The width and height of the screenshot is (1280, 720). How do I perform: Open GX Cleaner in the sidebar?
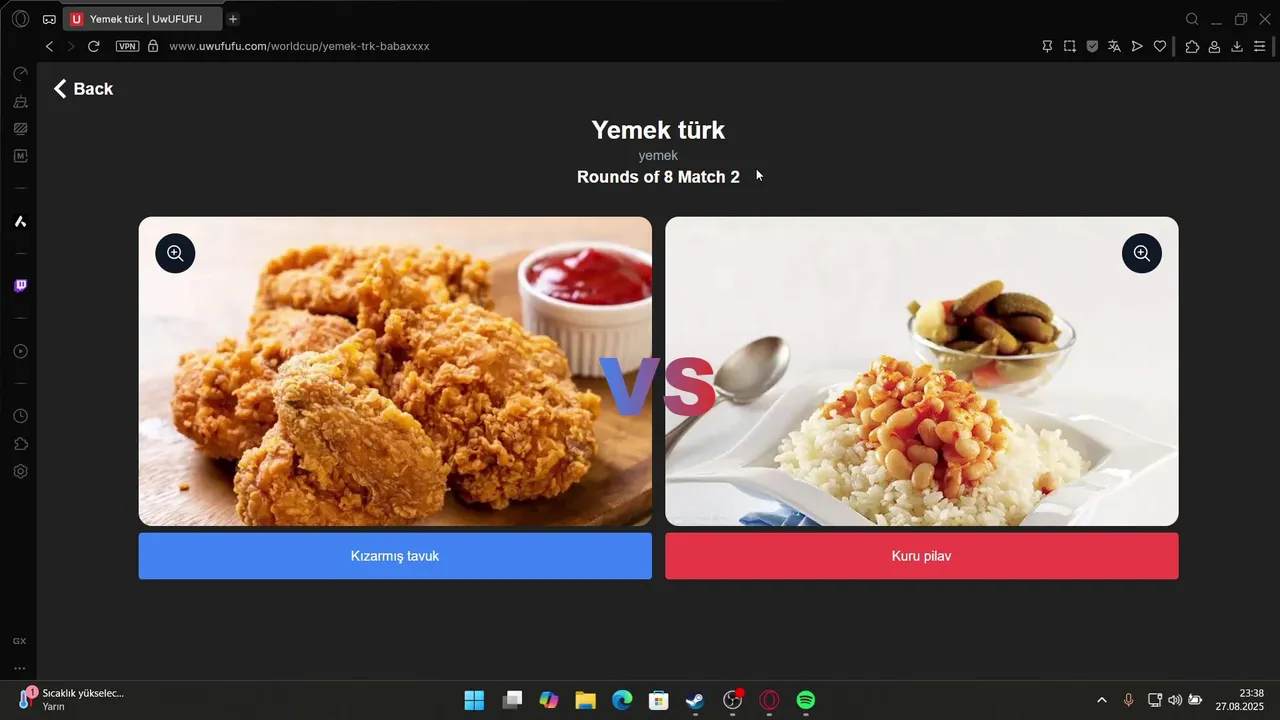pos(20,101)
